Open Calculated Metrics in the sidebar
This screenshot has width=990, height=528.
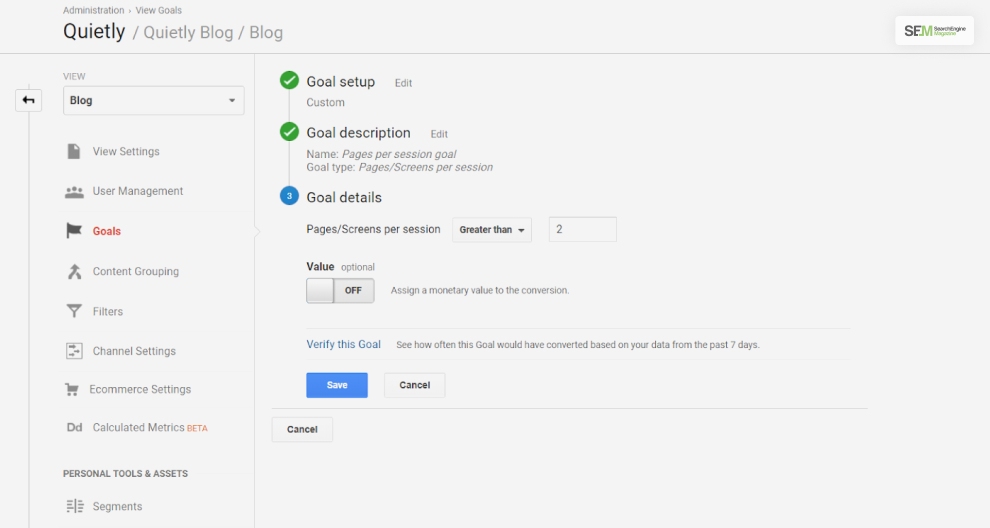(x=139, y=428)
